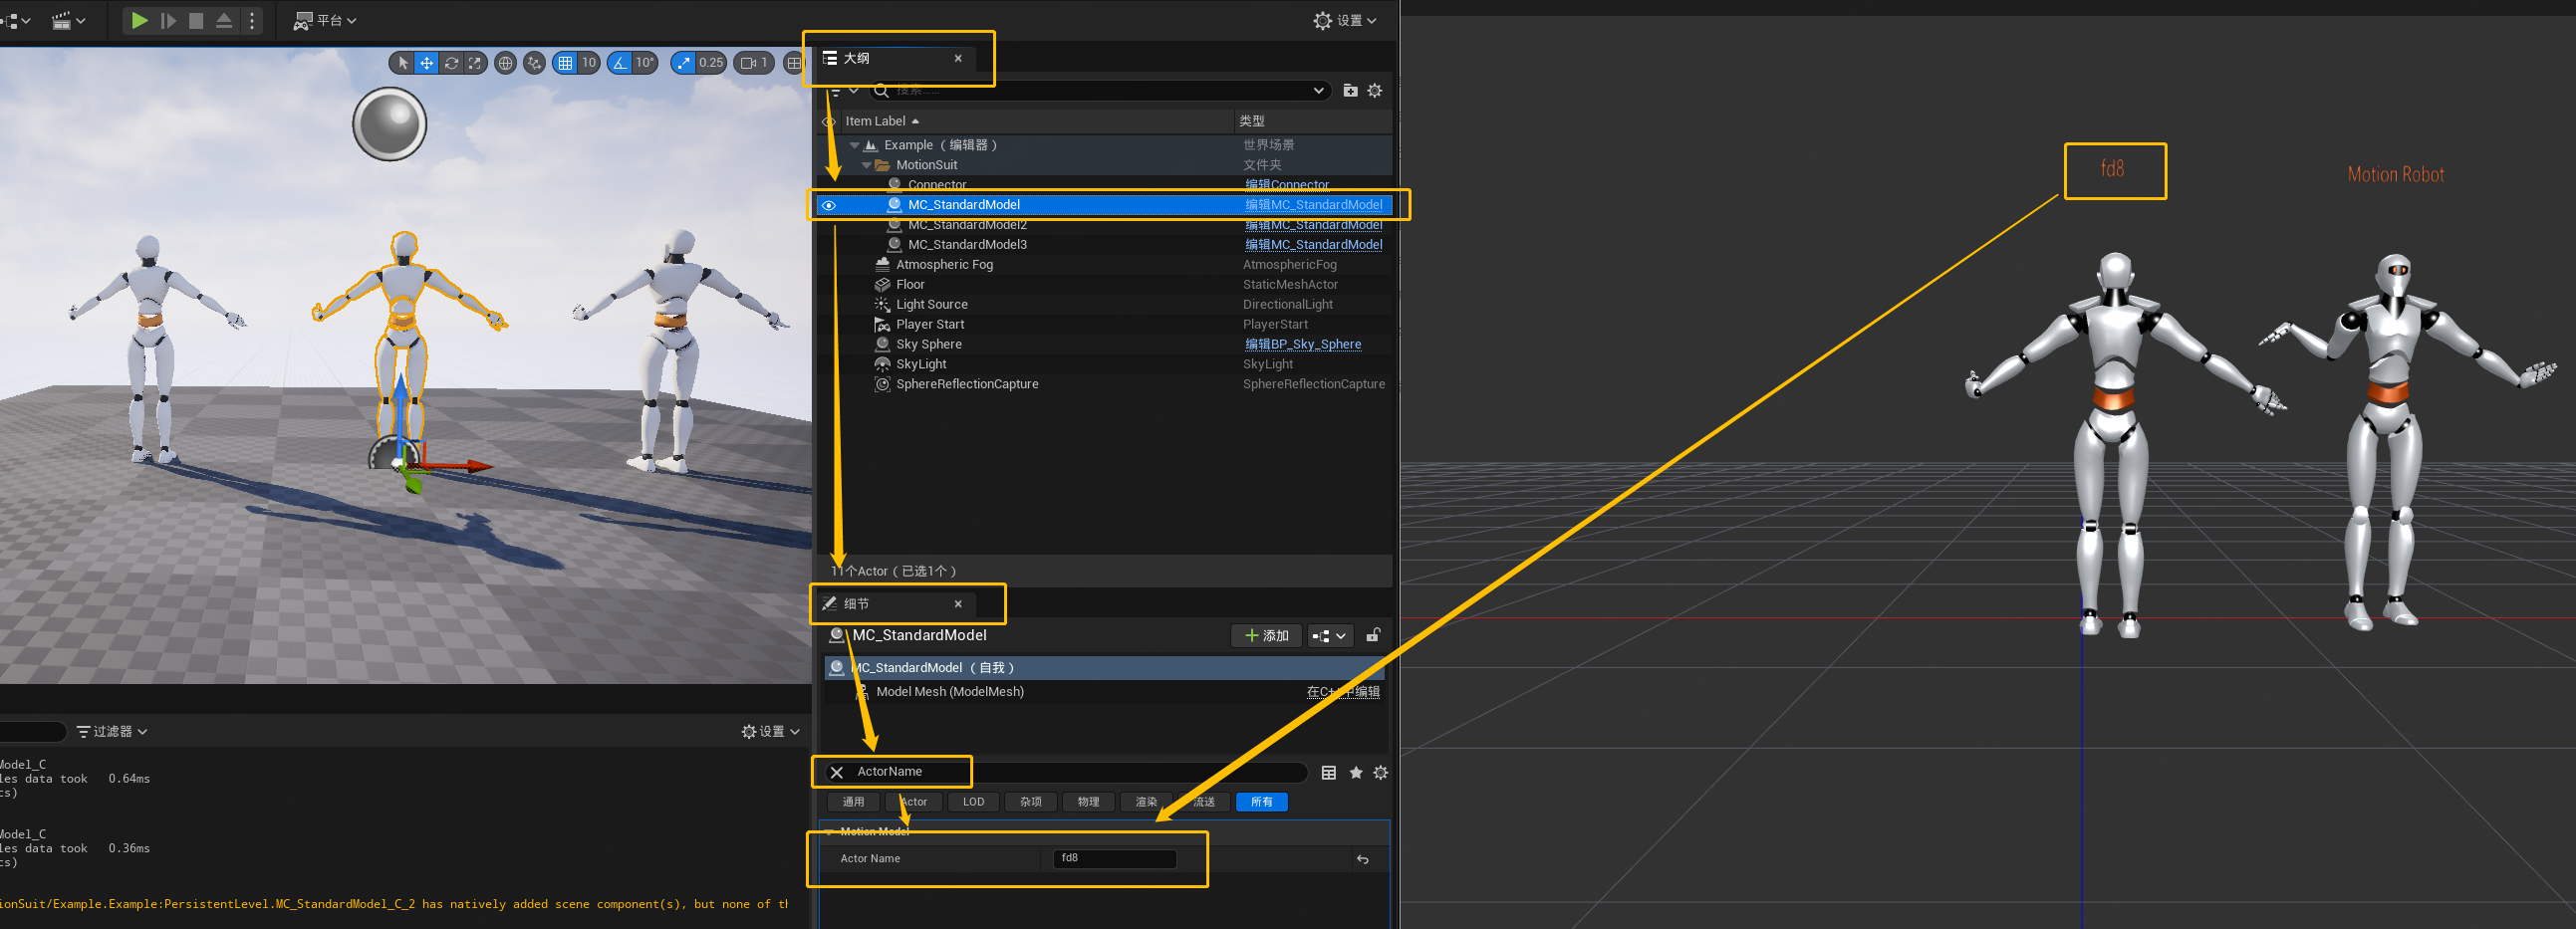Switch to the LOD filter tab

pyautogui.click(x=973, y=802)
